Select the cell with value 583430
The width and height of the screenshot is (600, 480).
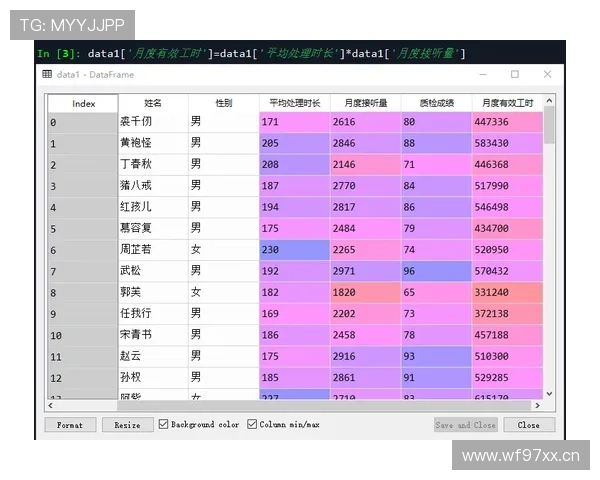point(507,144)
